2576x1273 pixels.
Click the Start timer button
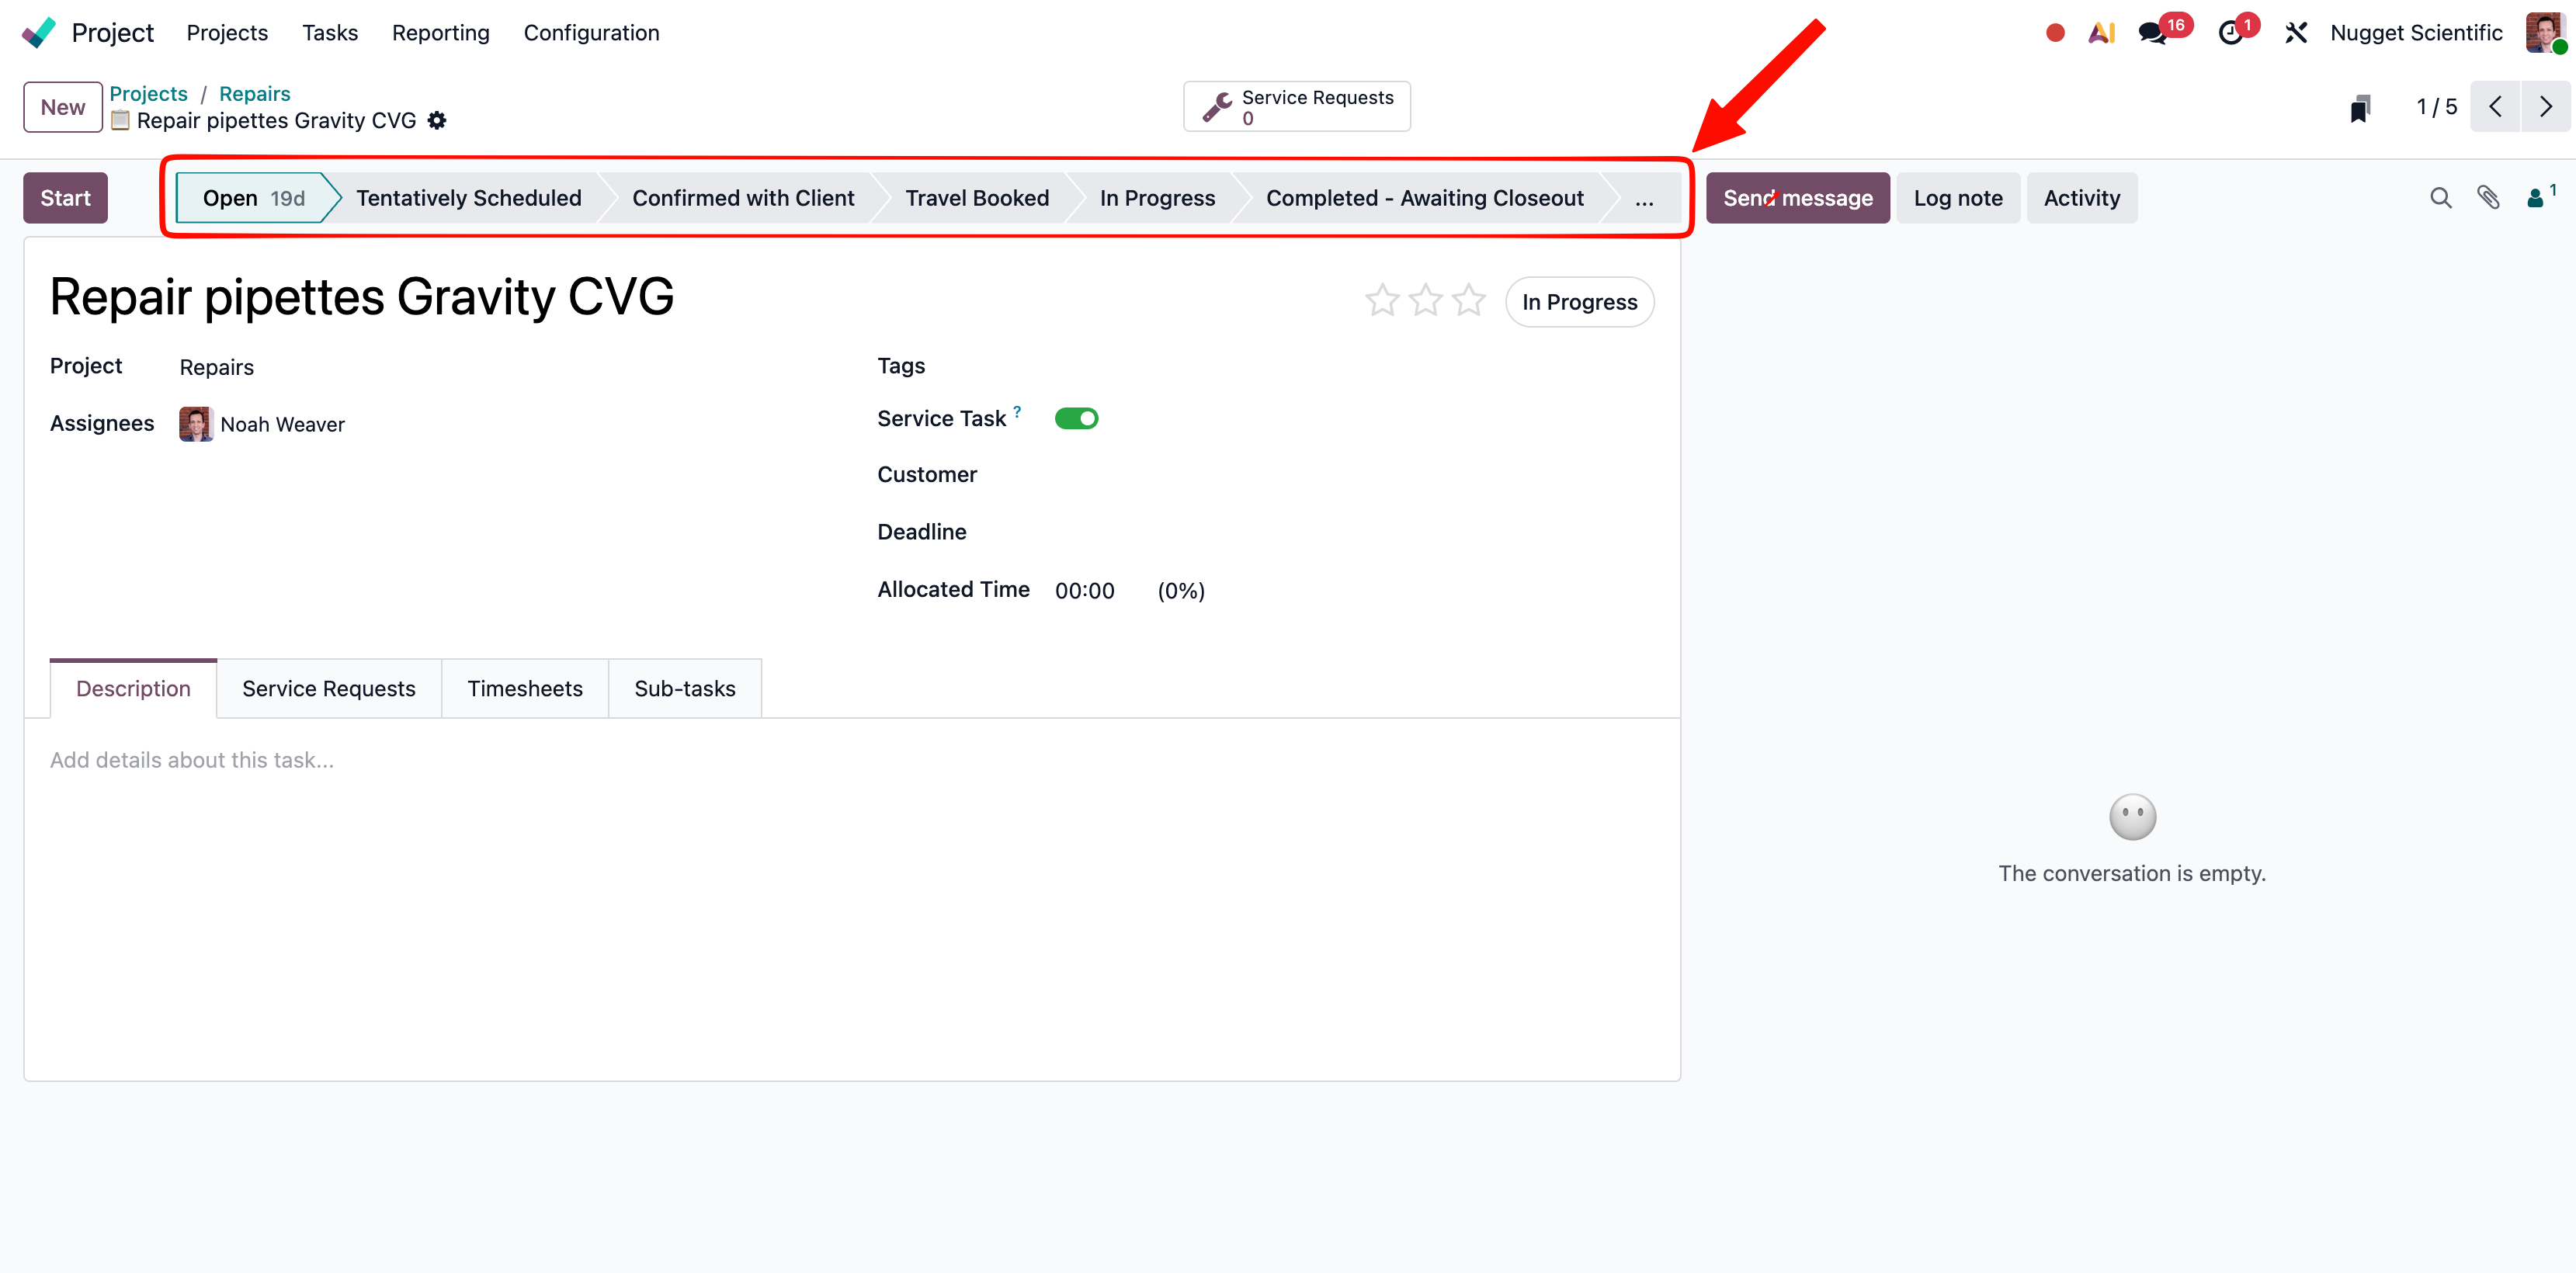[65, 198]
